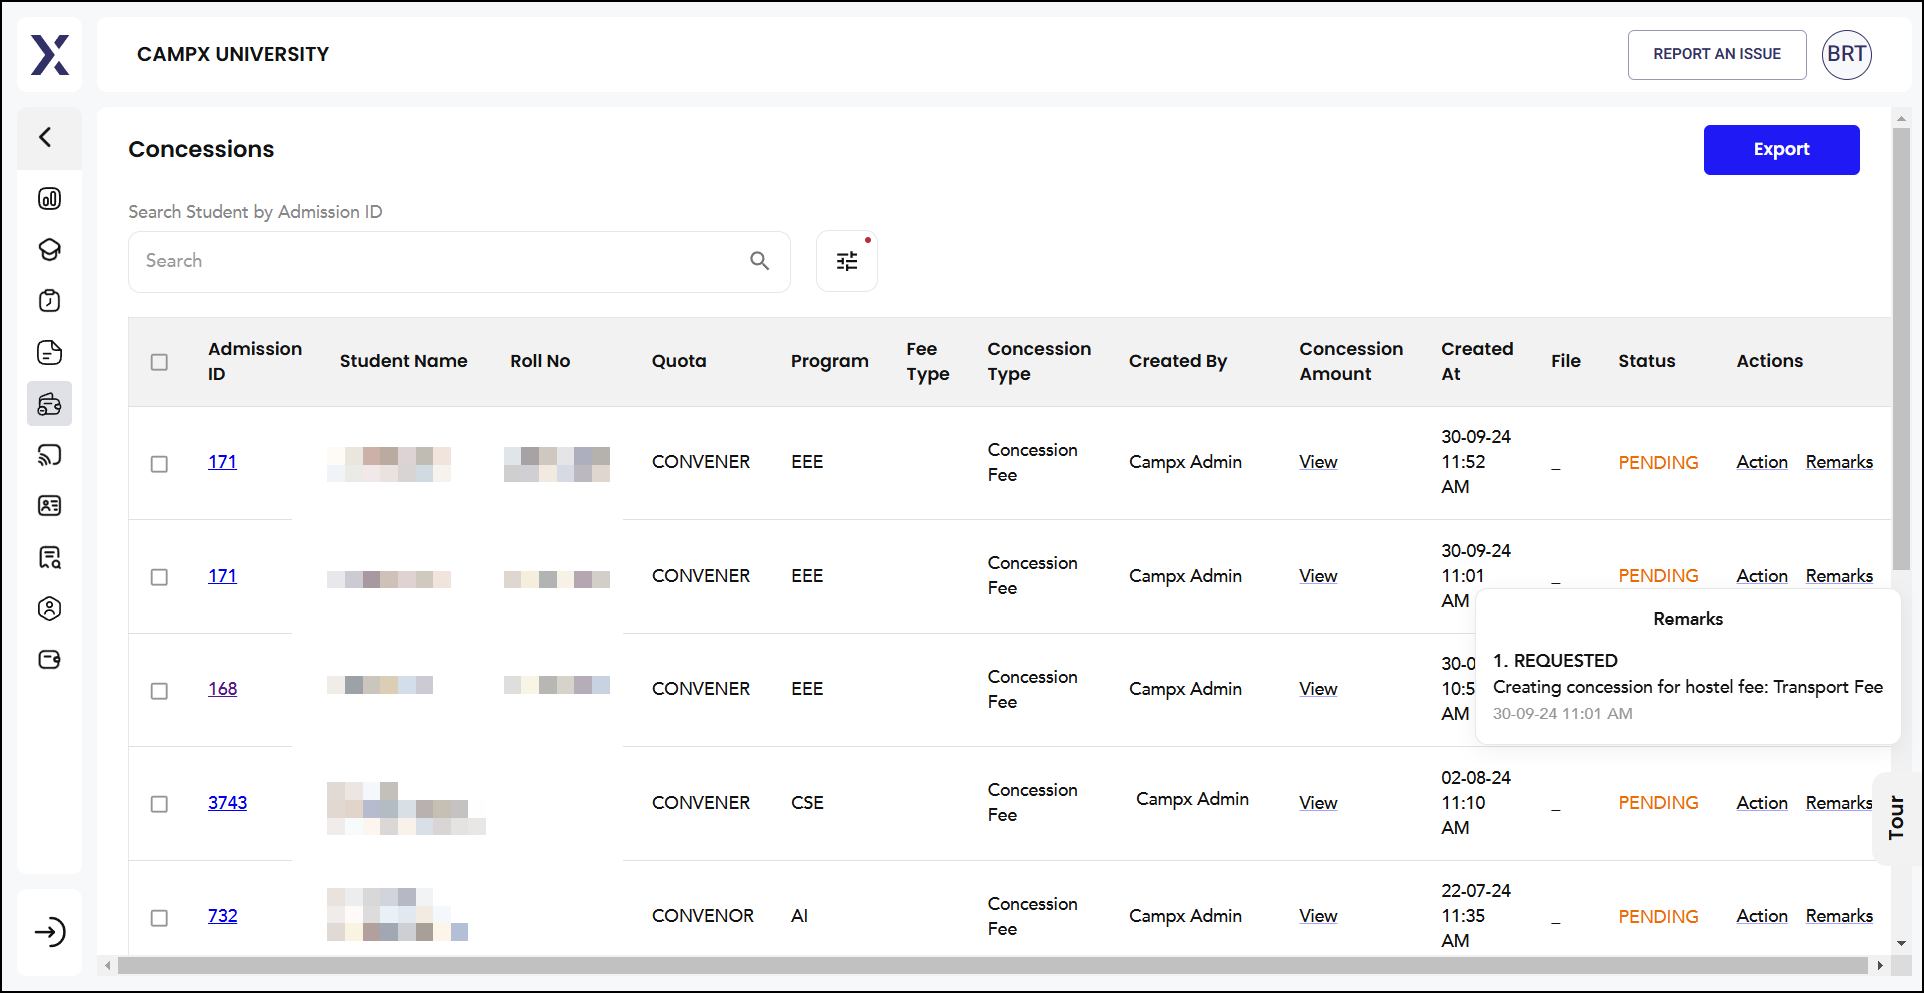Select checkbox for admission 168
This screenshot has height=993, width=1924.
[x=159, y=691]
